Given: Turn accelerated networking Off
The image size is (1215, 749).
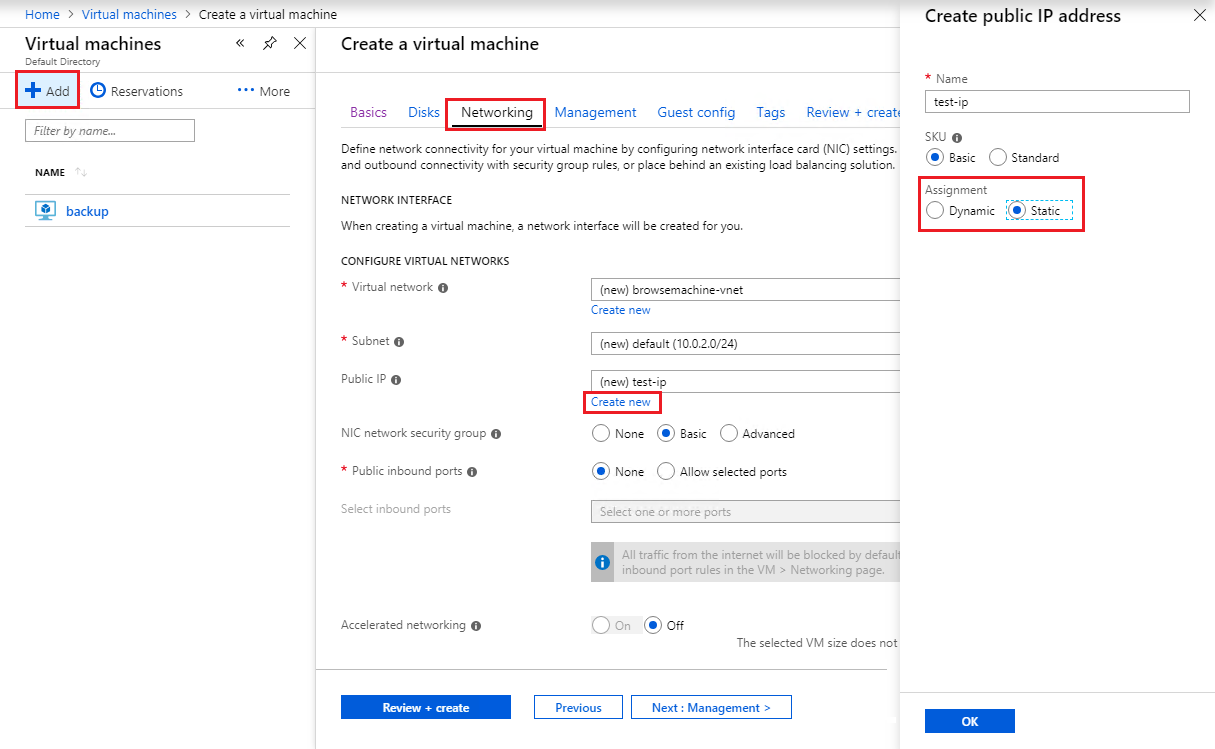Looking at the screenshot, I should pyautogui.click(x=653, y=625).
